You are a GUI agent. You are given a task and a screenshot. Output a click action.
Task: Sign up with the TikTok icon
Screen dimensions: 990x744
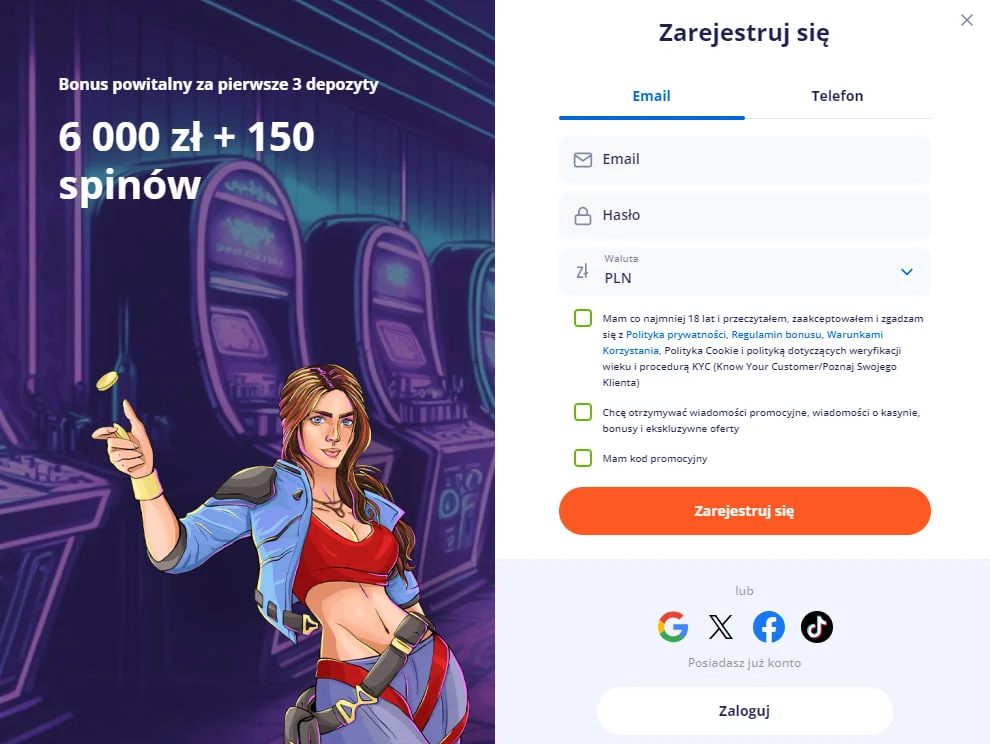pyautogui.click(x=816, y=627)
